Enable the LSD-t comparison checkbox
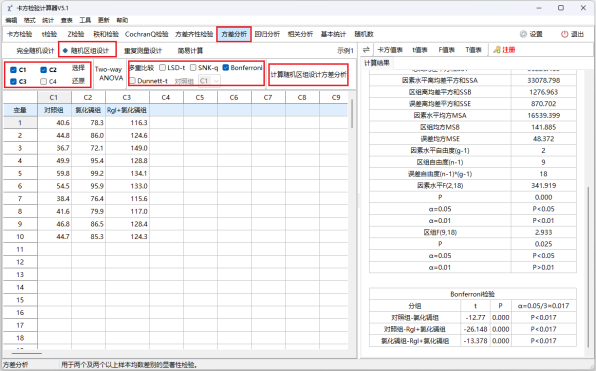596x371 pixels. [162, 68]
